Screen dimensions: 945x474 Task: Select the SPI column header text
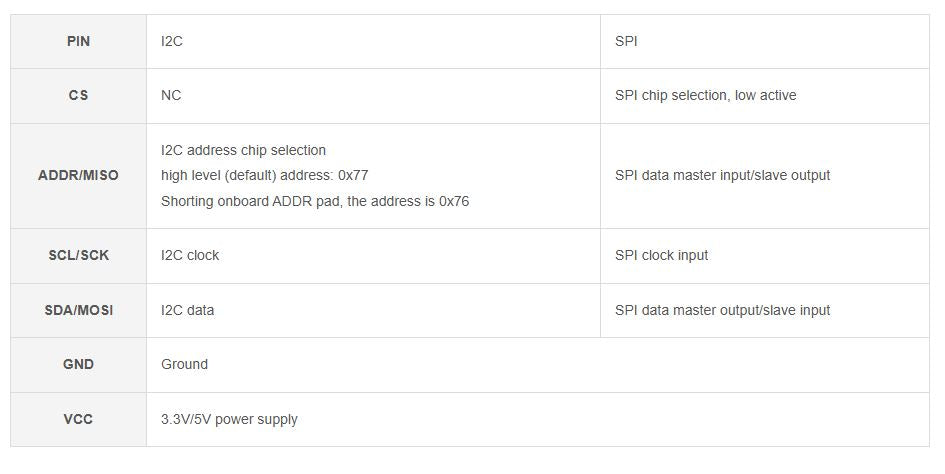(x=626, y=42)
